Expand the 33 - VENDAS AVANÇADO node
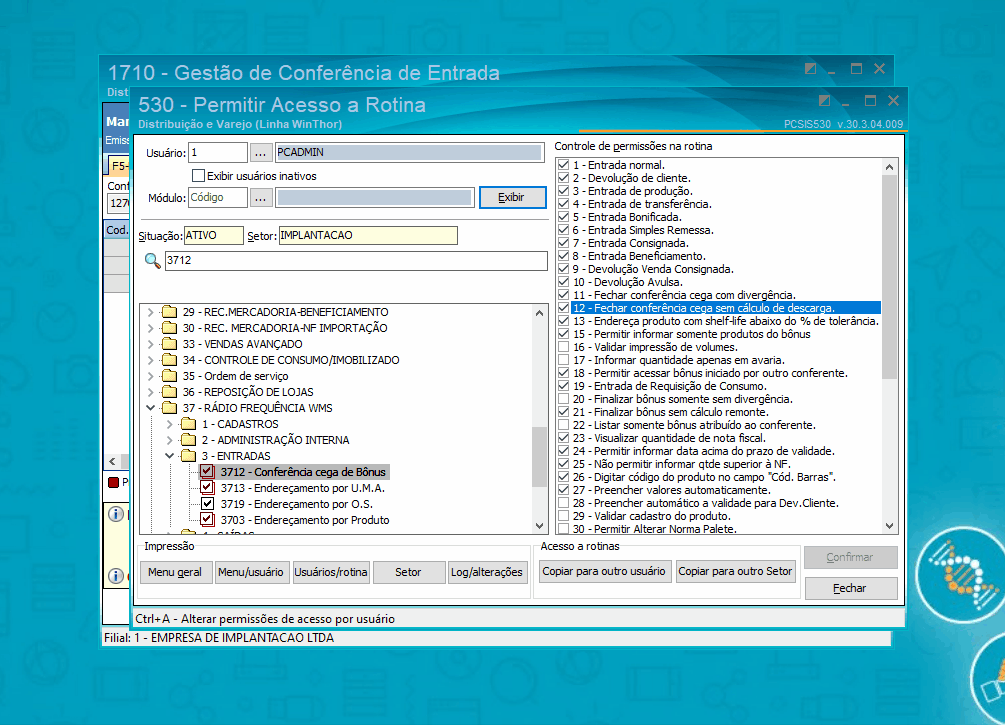The width and height of the screenshot is (1005, 725). [151, 344]
